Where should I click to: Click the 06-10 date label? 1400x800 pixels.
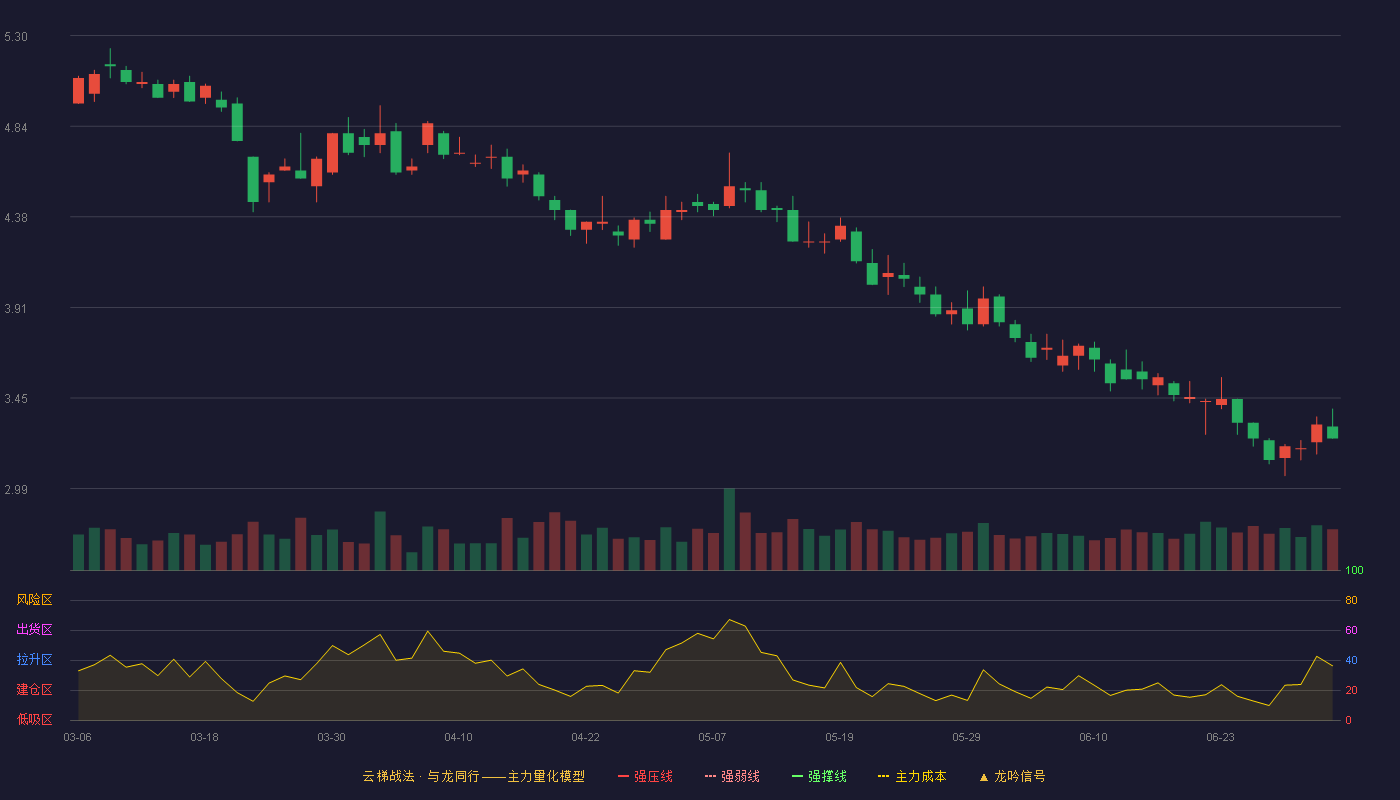click(x=1093, y=737)
